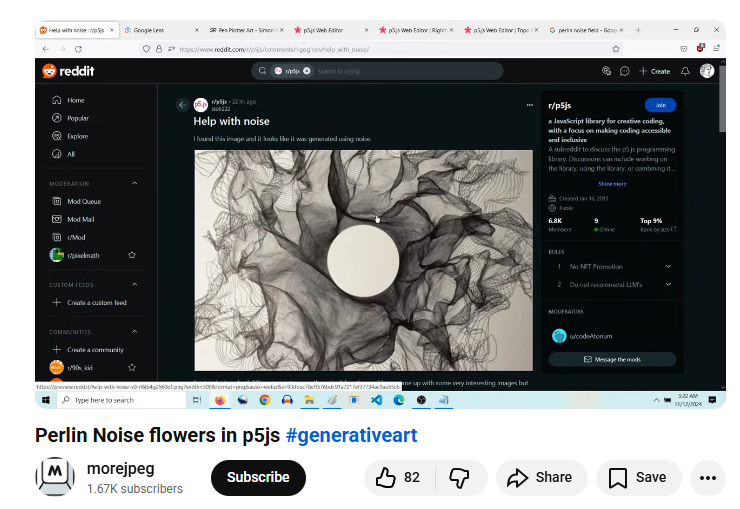Open Visual Studio Code from the taskbar

pos(376,400)
